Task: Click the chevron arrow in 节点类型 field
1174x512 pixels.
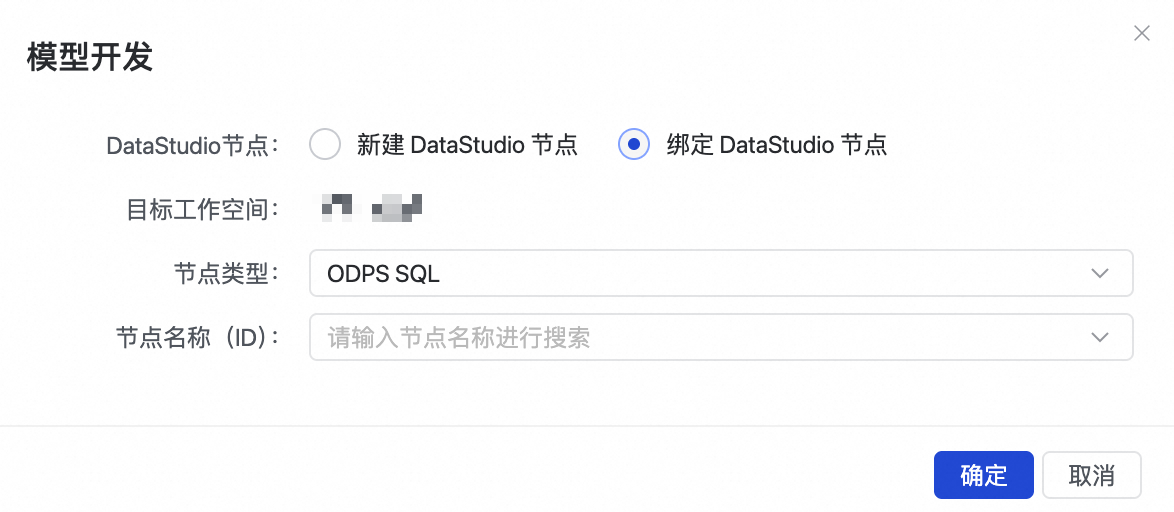Action: click(x=1100, y=274)
